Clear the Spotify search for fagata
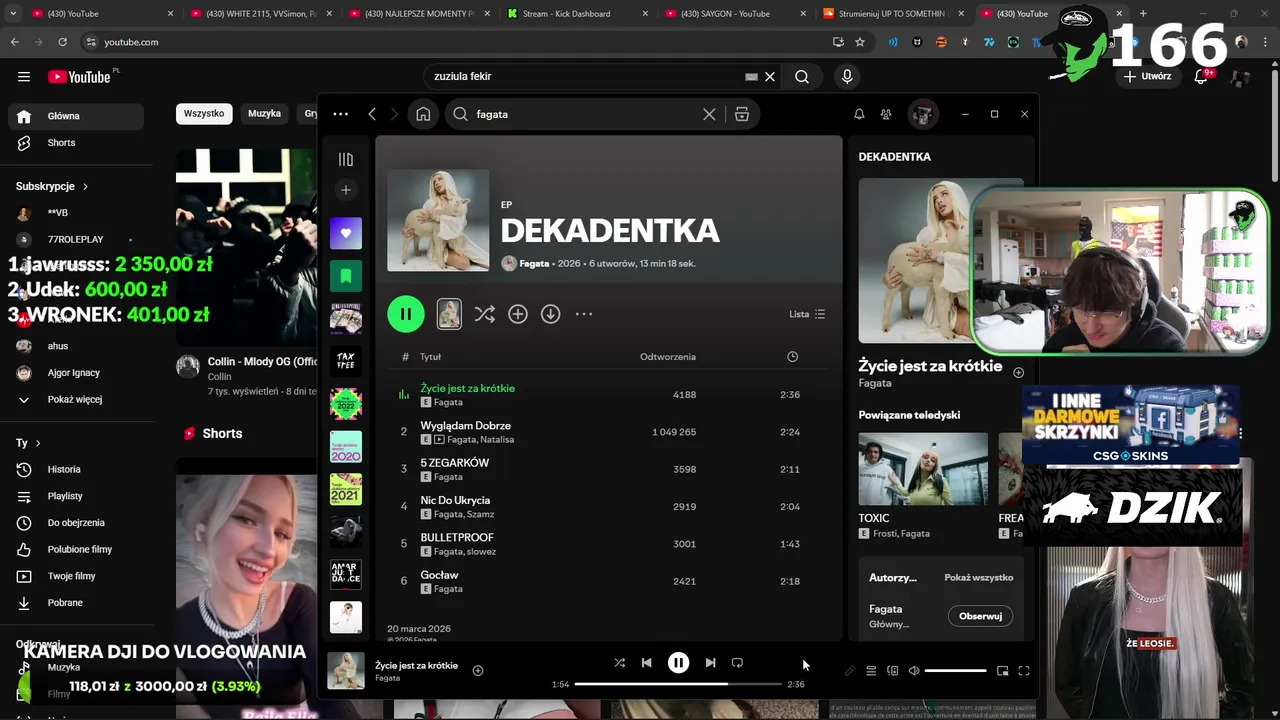Image resolution: width=1280 pixels, height=720 pixels. click(x=709, y=114)
